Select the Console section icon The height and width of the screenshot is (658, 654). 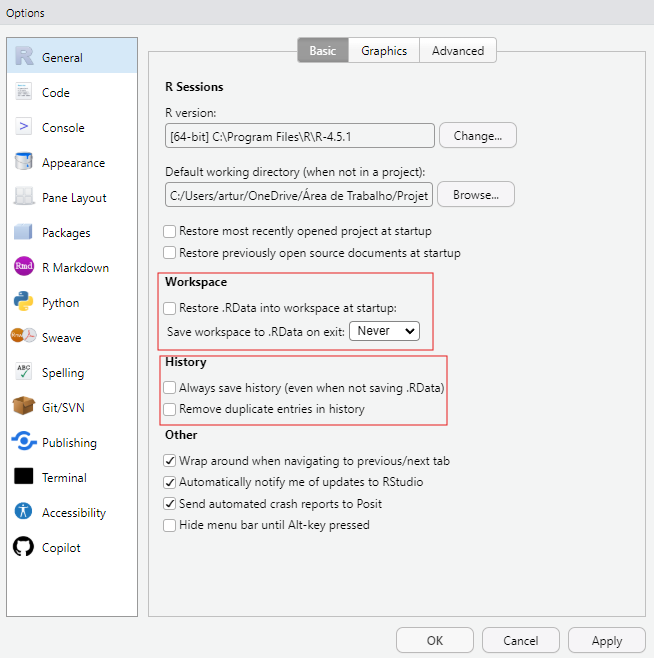tap(24, 128)
